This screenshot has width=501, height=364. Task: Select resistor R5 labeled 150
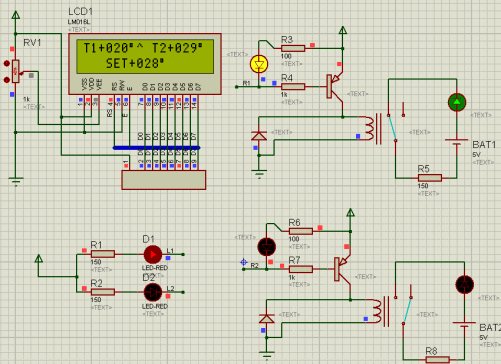pyautogui.click(x=430, y=178)
